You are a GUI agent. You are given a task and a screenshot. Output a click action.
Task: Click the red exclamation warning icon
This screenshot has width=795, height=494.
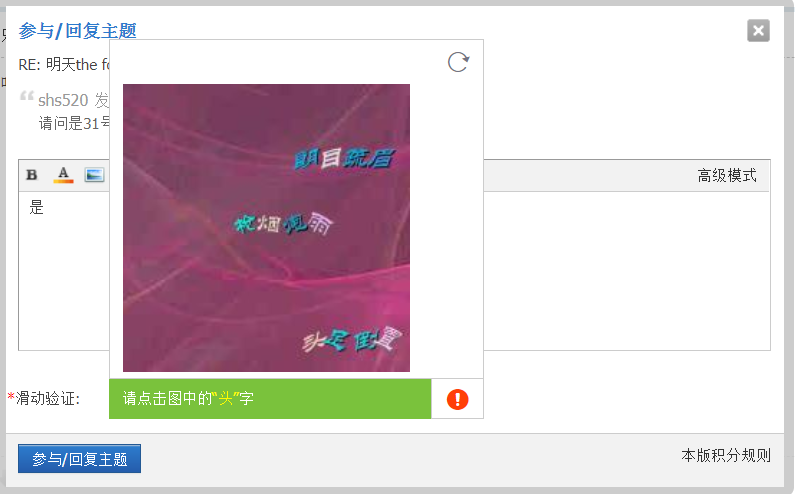coord(457,399)
